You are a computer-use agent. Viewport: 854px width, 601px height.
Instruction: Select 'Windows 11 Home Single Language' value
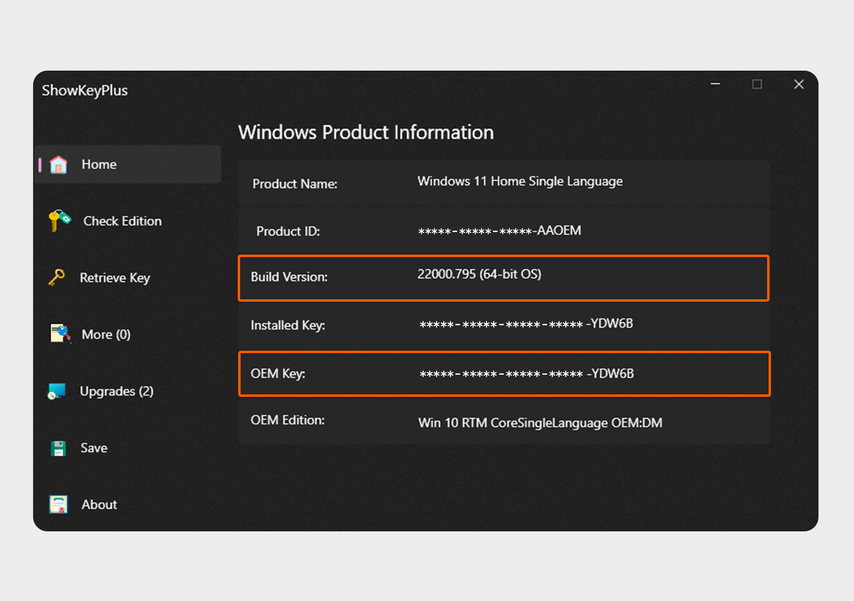coord(520,181)
